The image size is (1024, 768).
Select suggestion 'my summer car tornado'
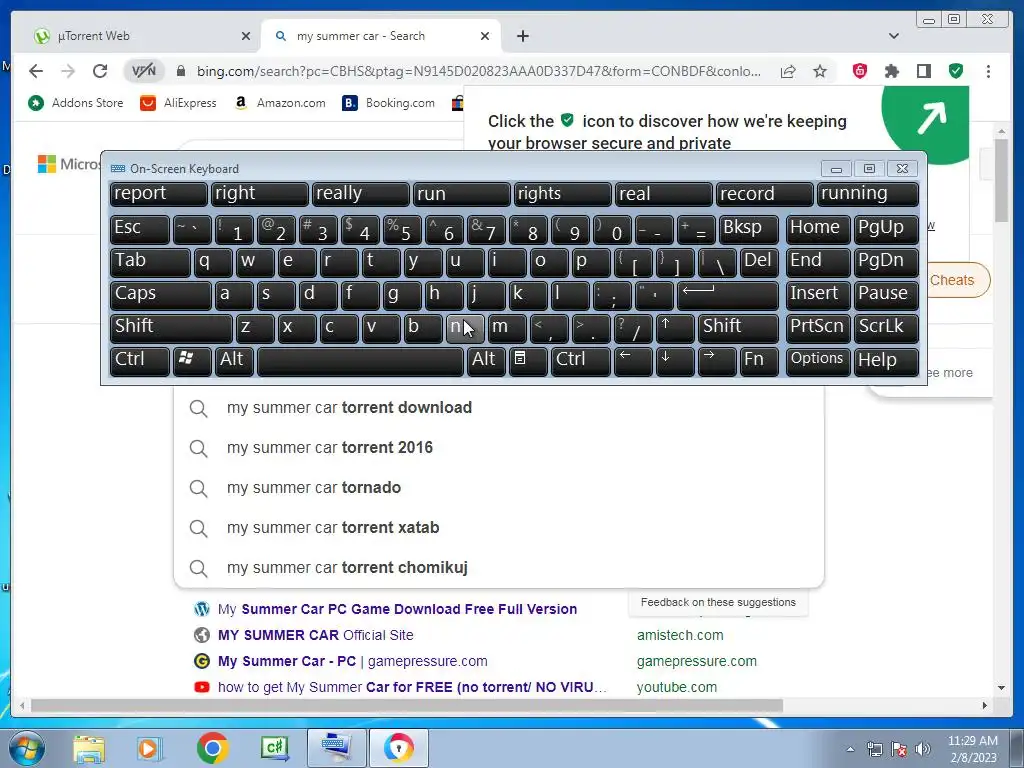pyautogui.click(x=499, y=488)
